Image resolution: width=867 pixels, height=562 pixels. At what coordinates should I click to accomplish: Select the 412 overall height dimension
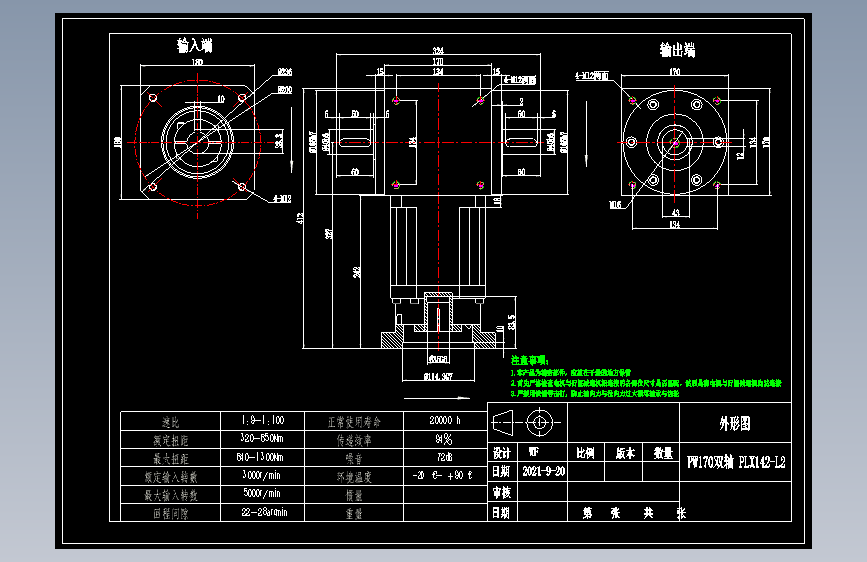[x=300, y=218]
